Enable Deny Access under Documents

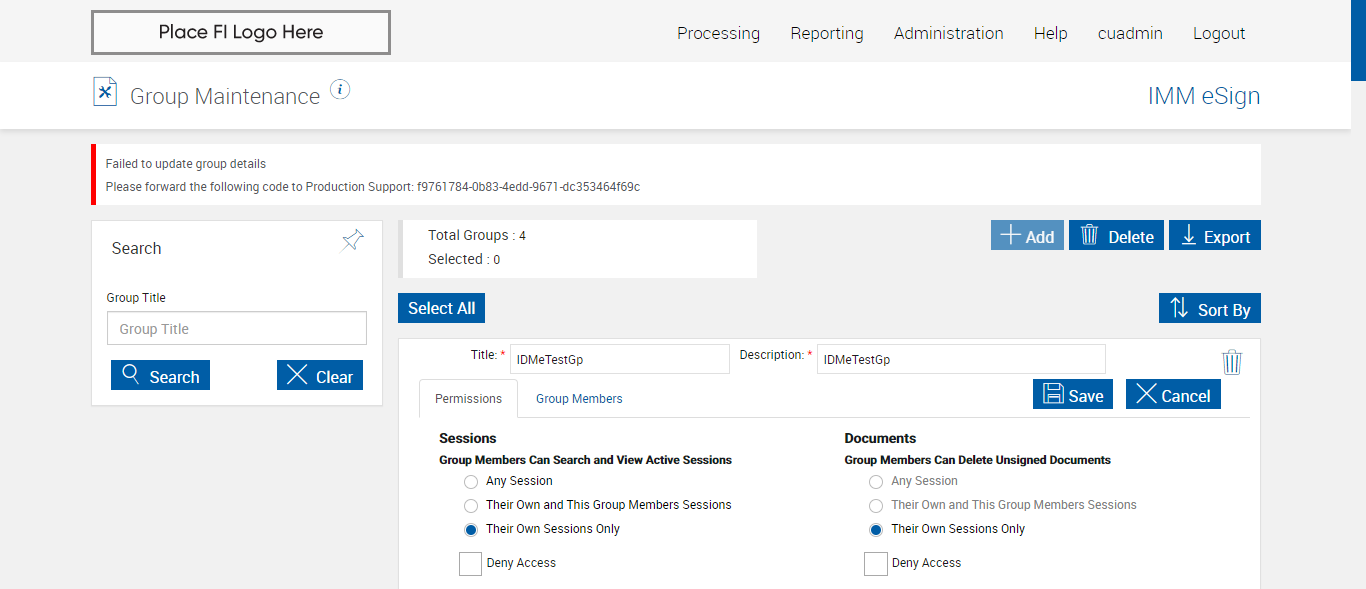876,564
